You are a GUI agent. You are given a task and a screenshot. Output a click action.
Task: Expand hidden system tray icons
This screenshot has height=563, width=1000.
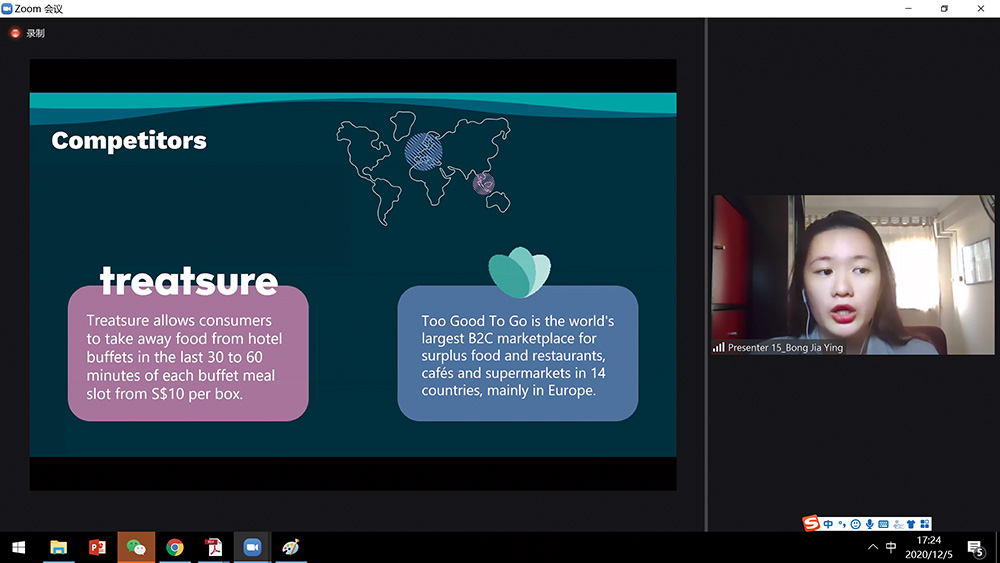[872, 547]
